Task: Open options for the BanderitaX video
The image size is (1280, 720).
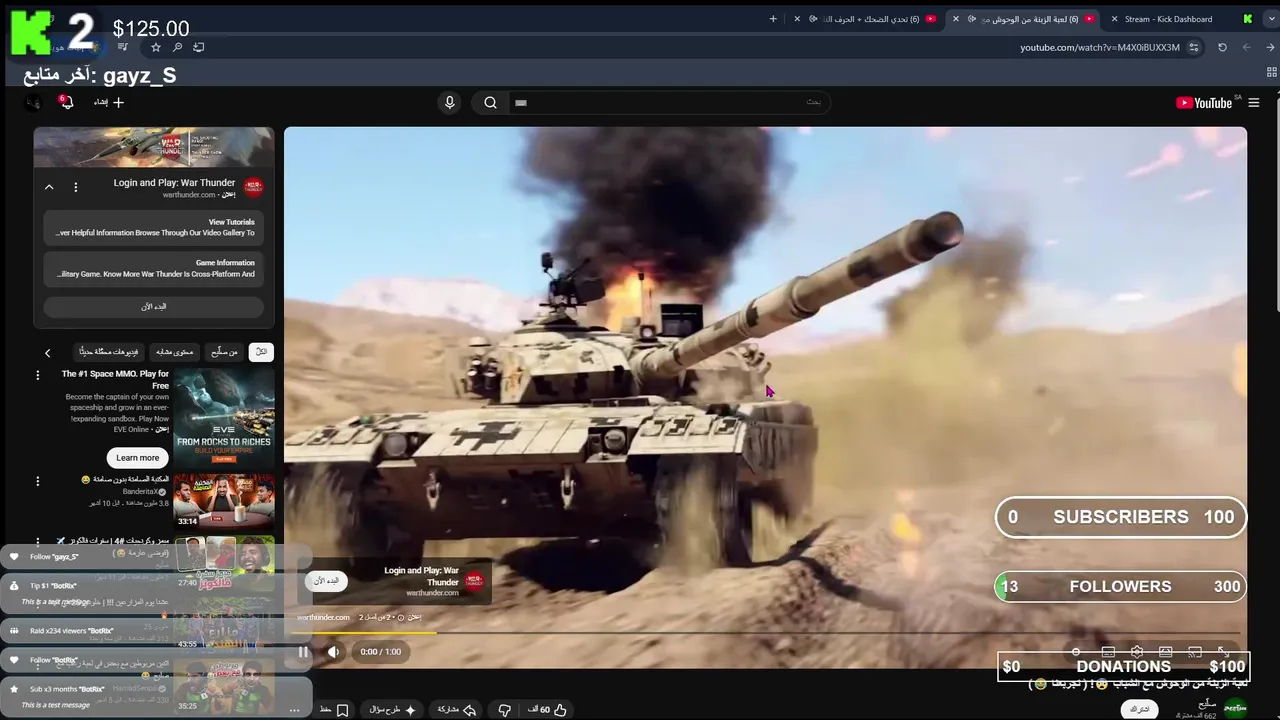Action: click(38, 481)
